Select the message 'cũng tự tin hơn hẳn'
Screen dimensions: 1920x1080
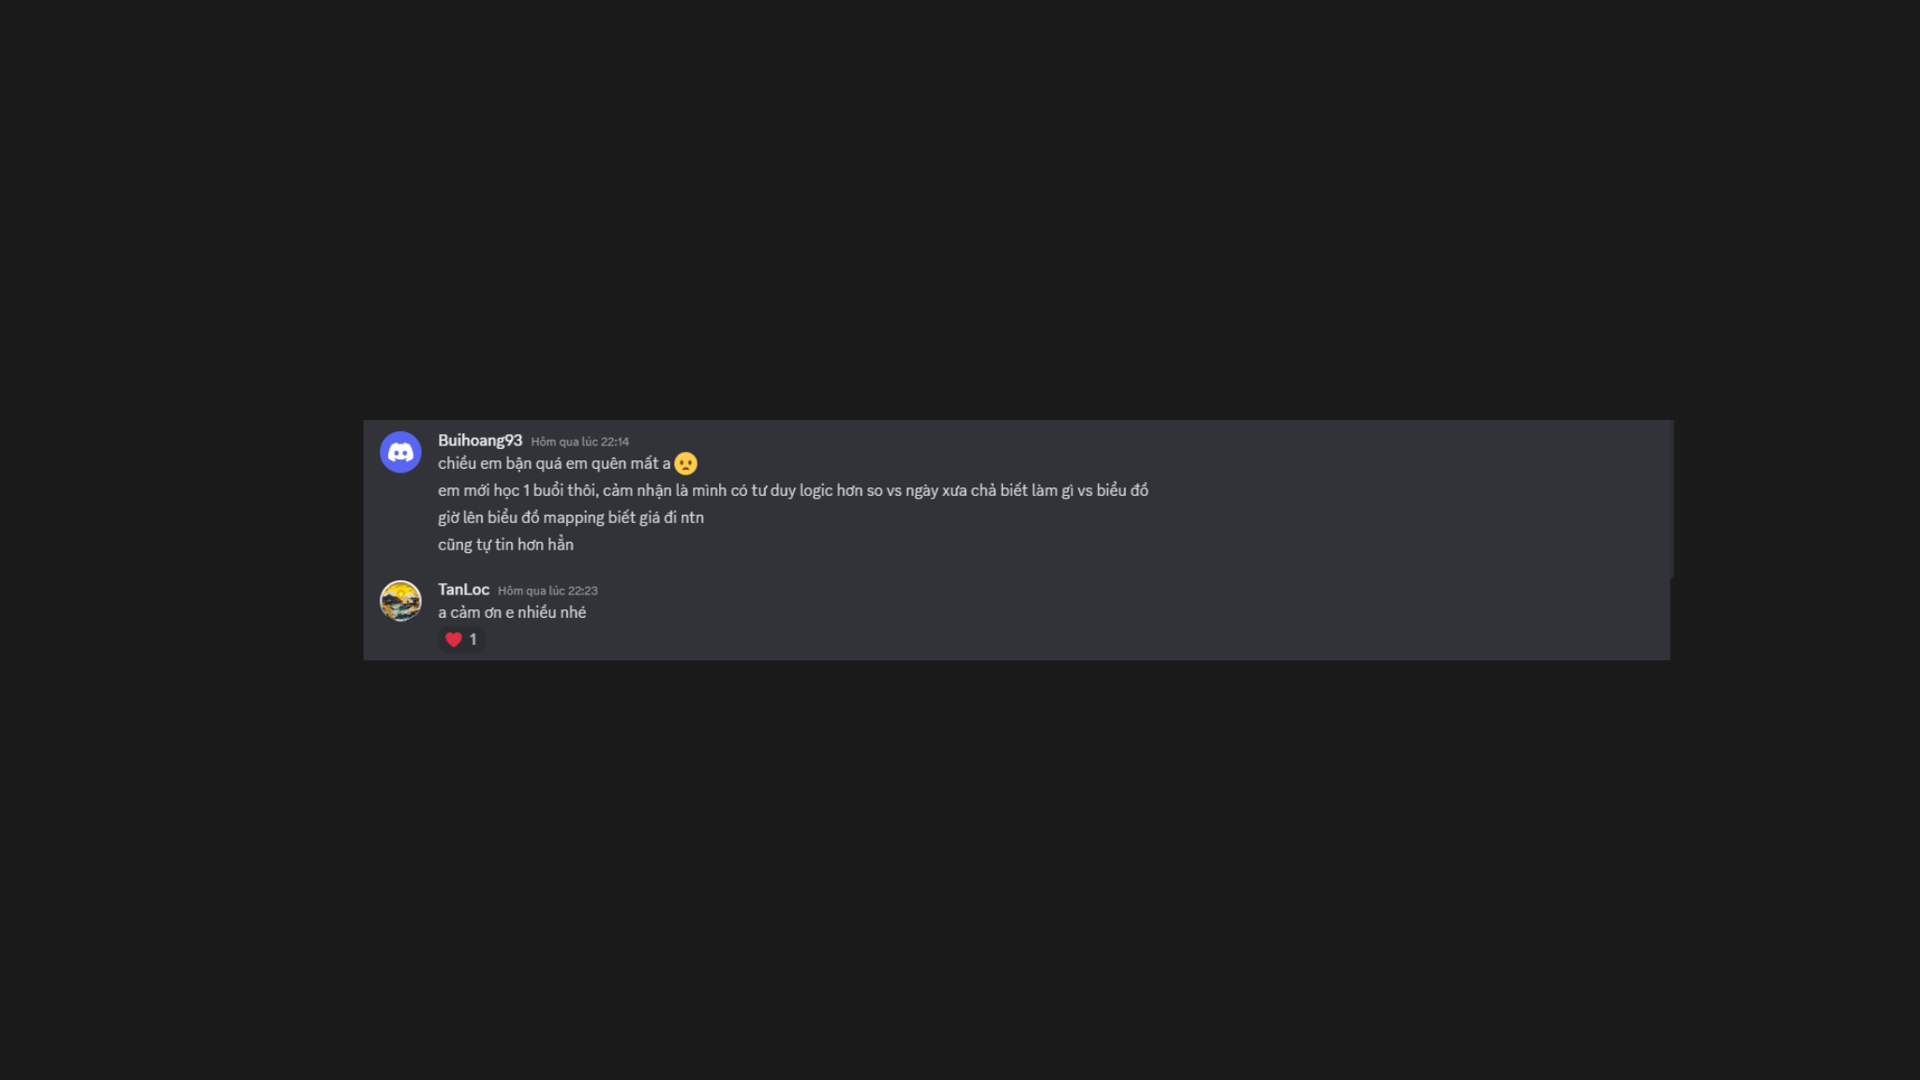click(x=506, y=545)
